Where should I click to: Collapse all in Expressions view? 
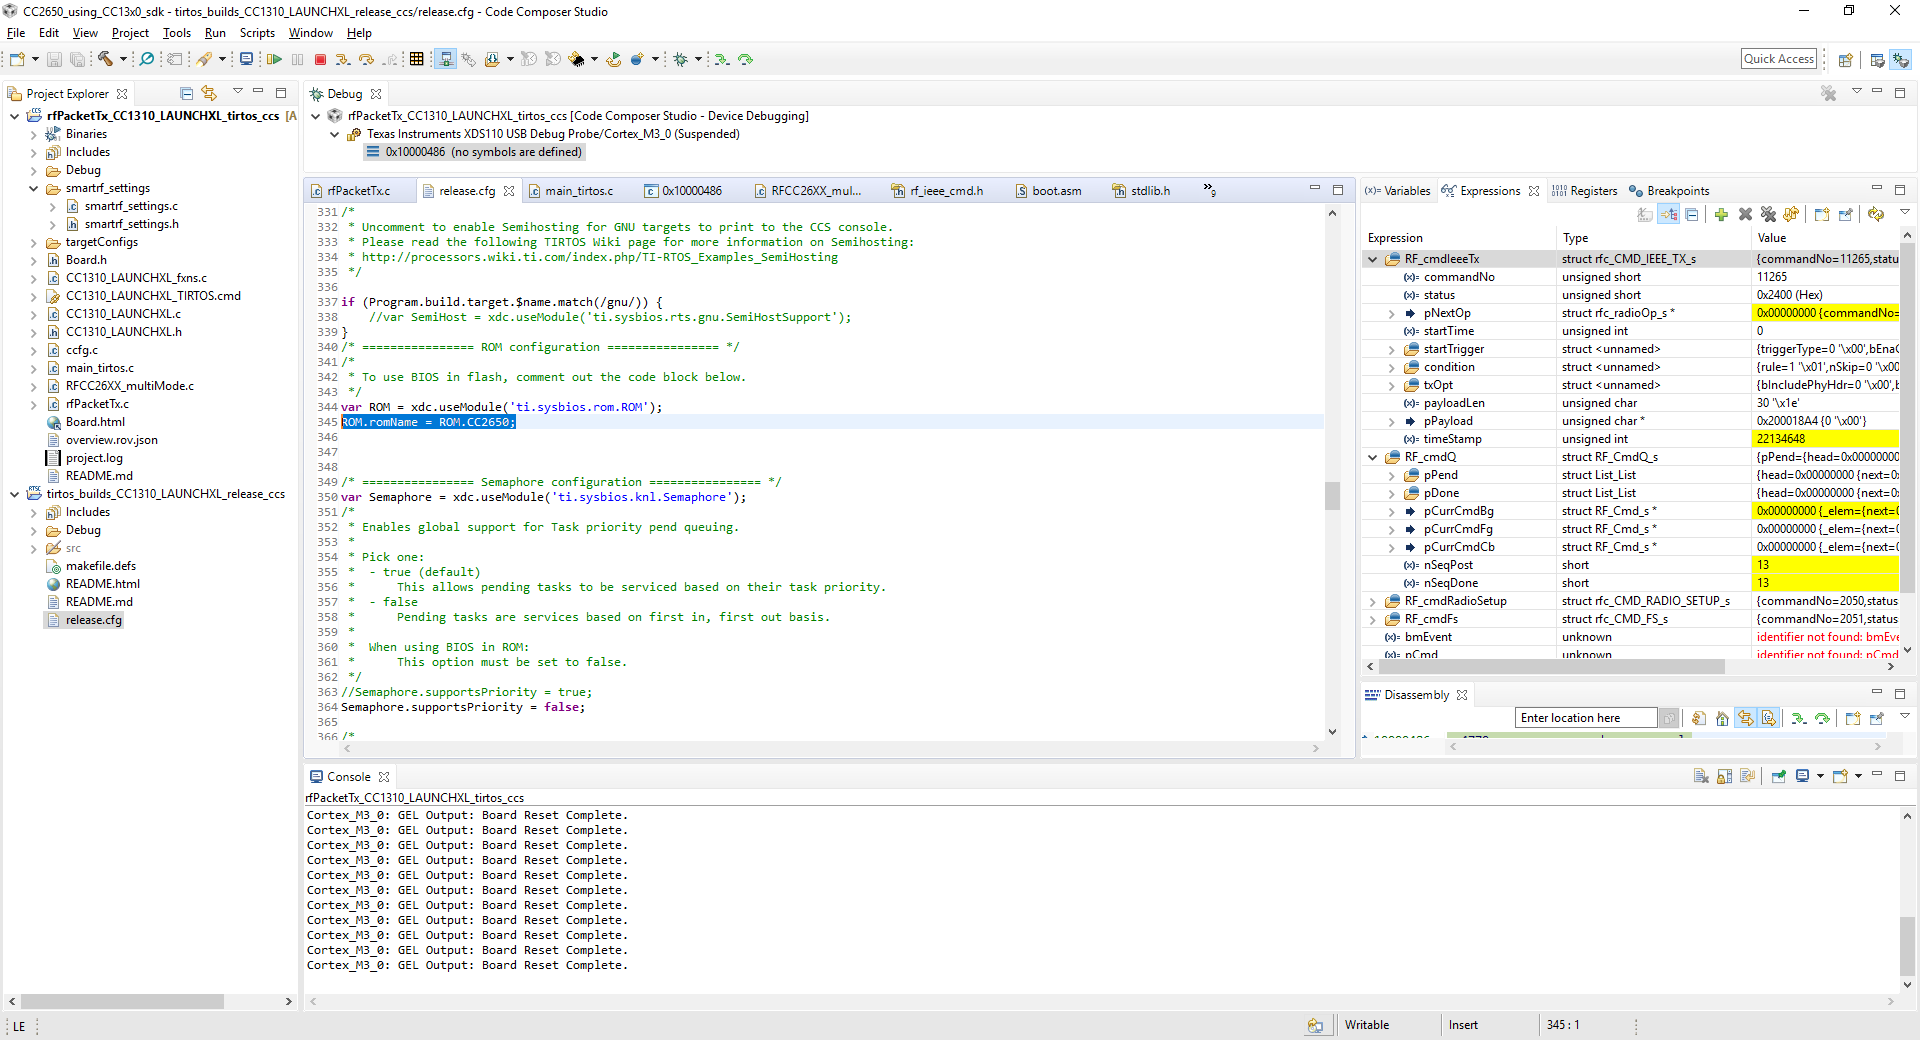click(x=1692, y=215)
